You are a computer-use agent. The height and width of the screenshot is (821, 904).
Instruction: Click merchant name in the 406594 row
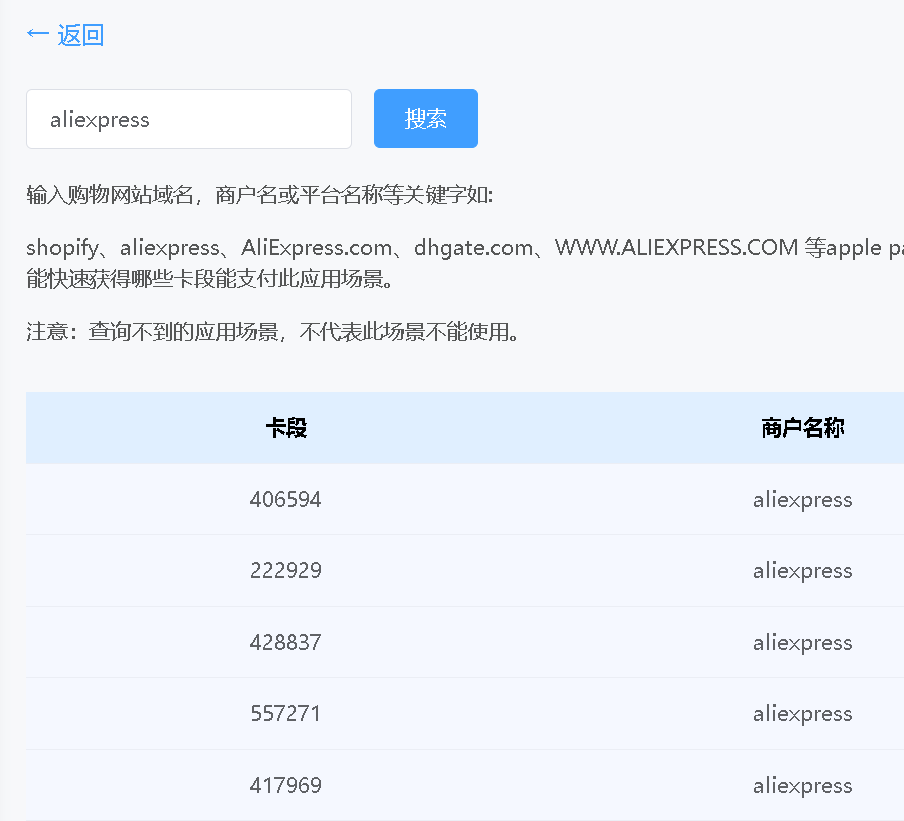point(802,499)
